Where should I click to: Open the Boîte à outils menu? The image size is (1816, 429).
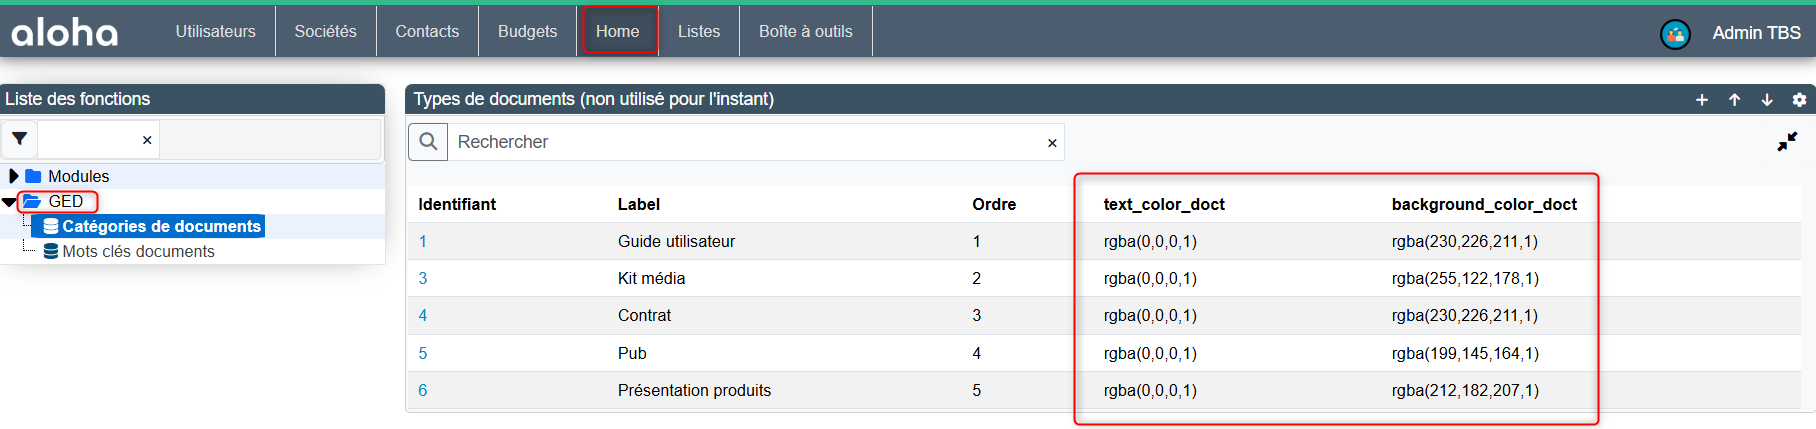coord(806,31)
